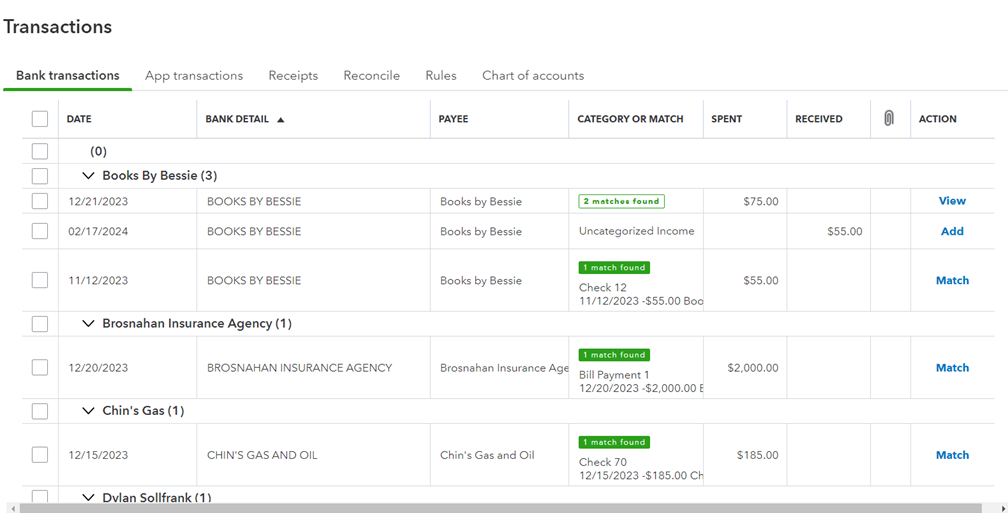The image size is (1008, 513).
Task: Collapse the Dylan Sollfrank (1) group
Action: pyautogui.click(x=89, y=497)
